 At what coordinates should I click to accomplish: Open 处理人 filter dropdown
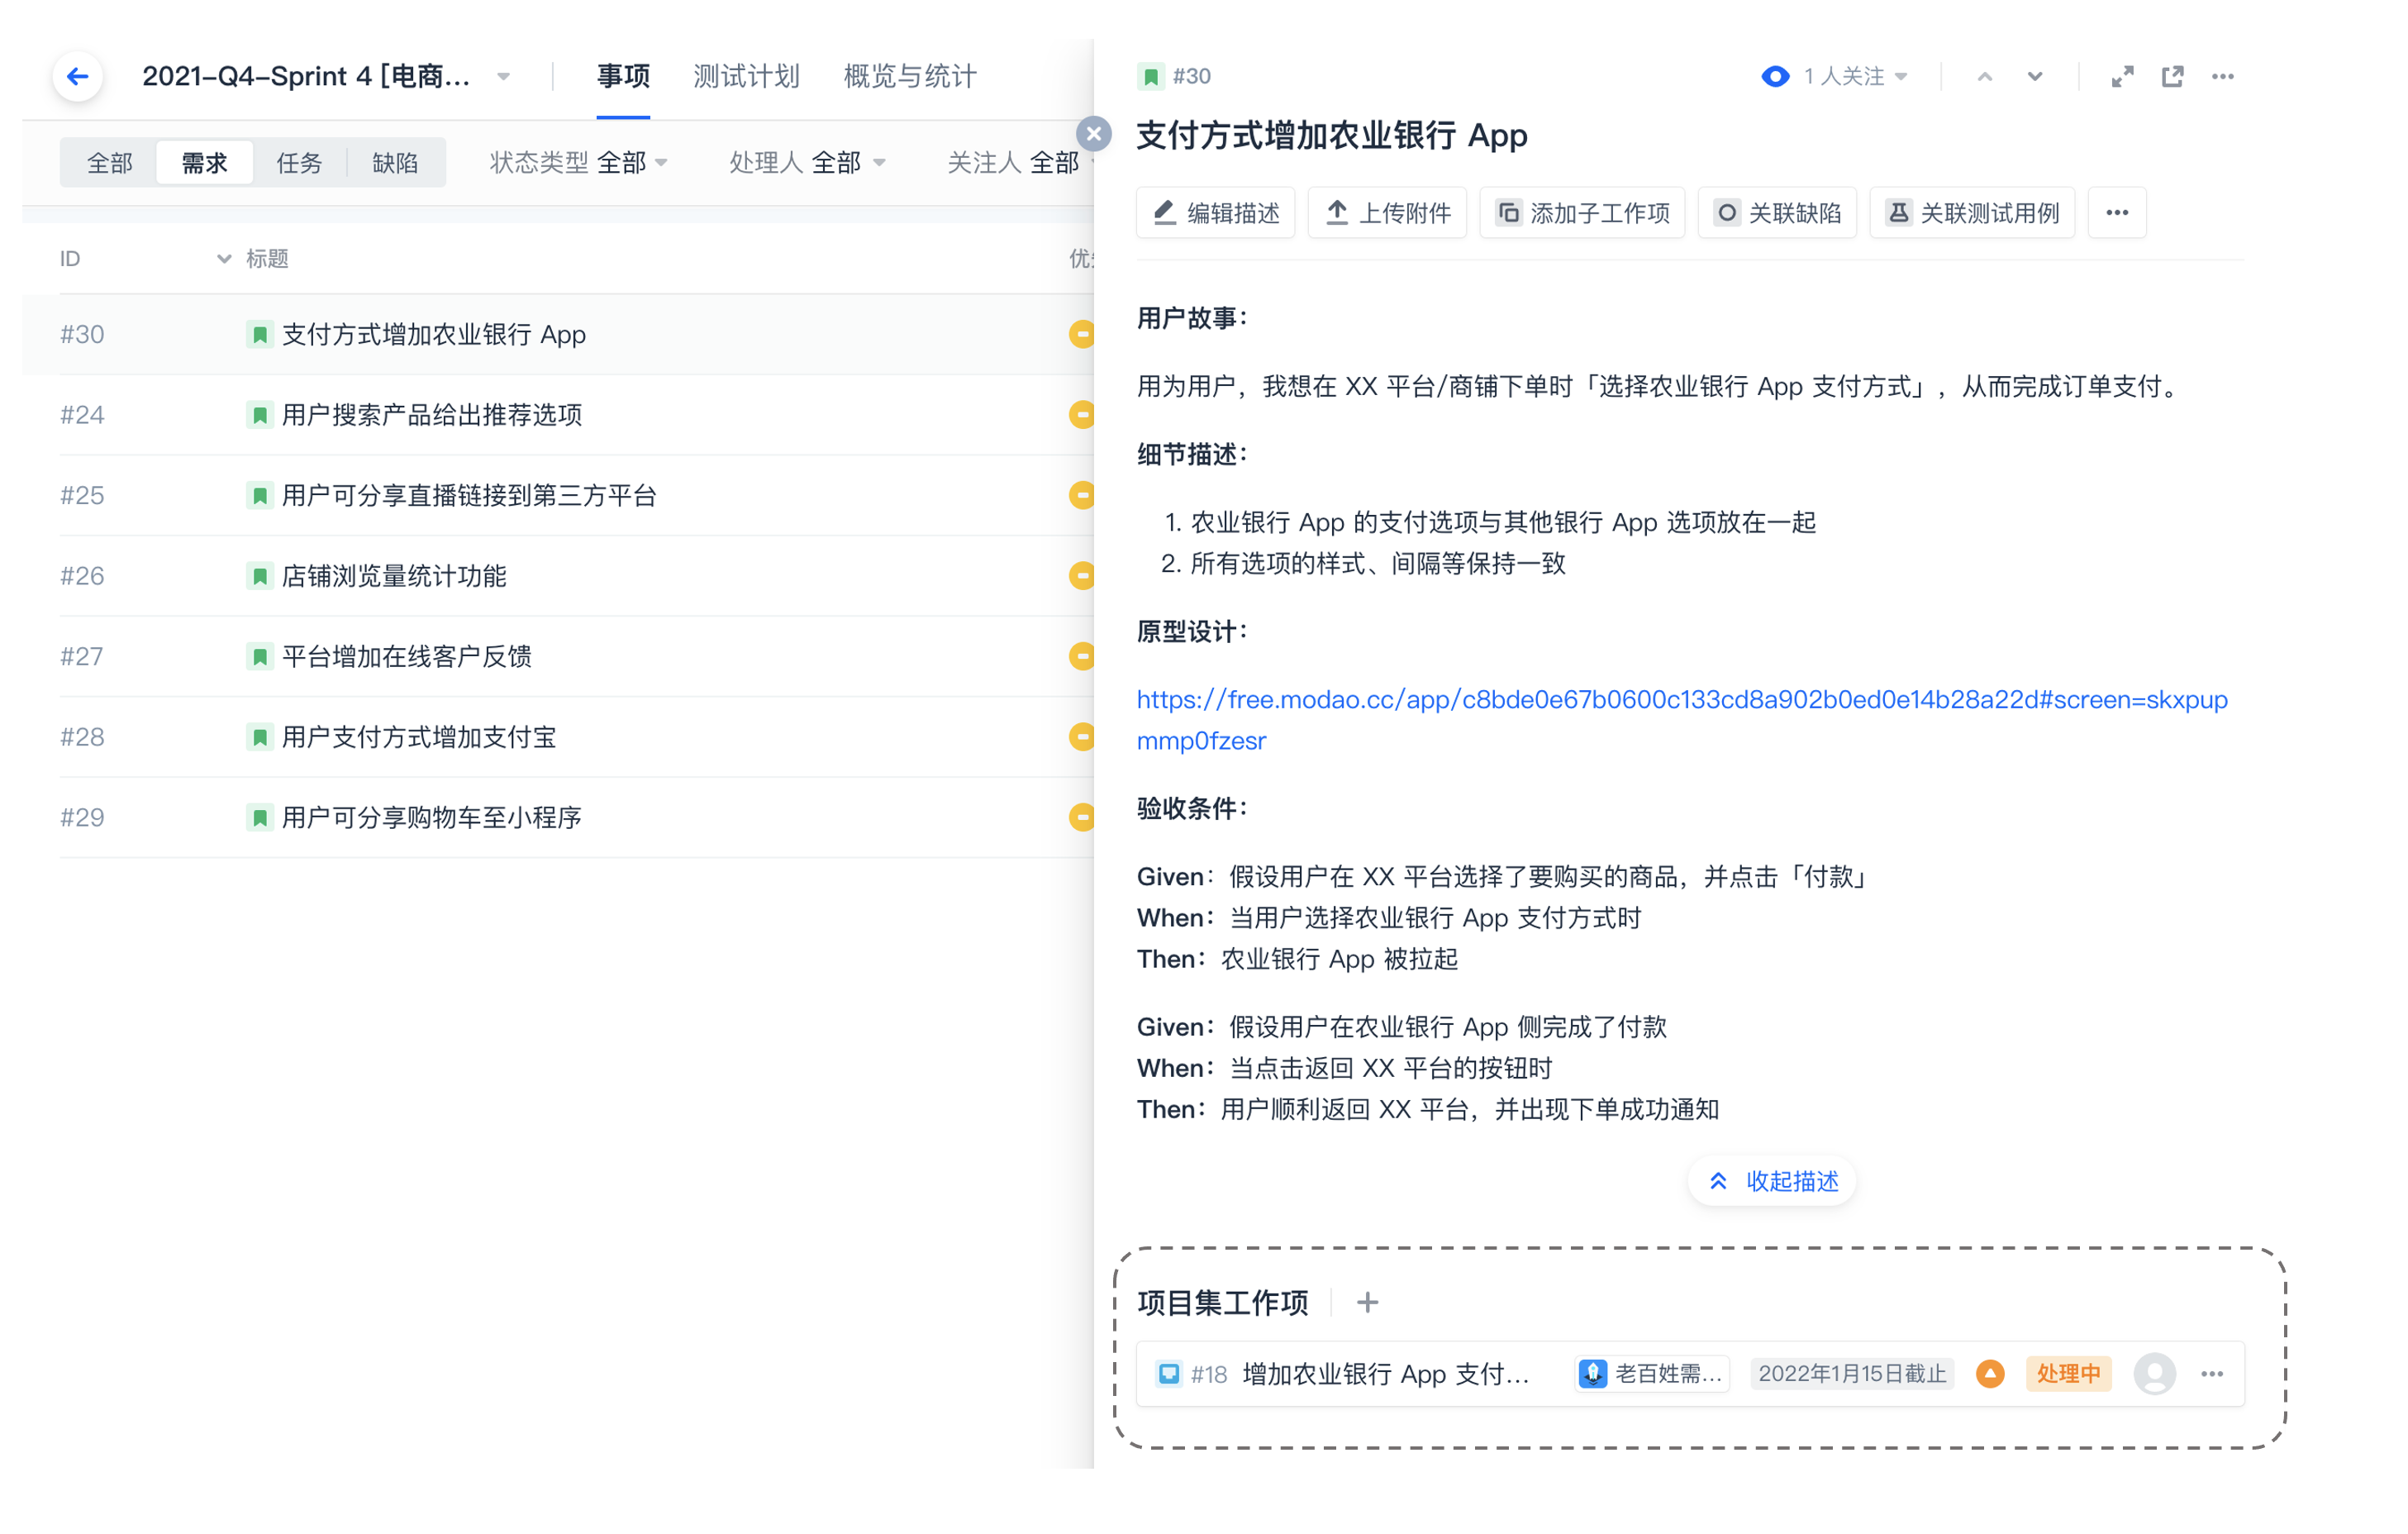pos(806,162)
